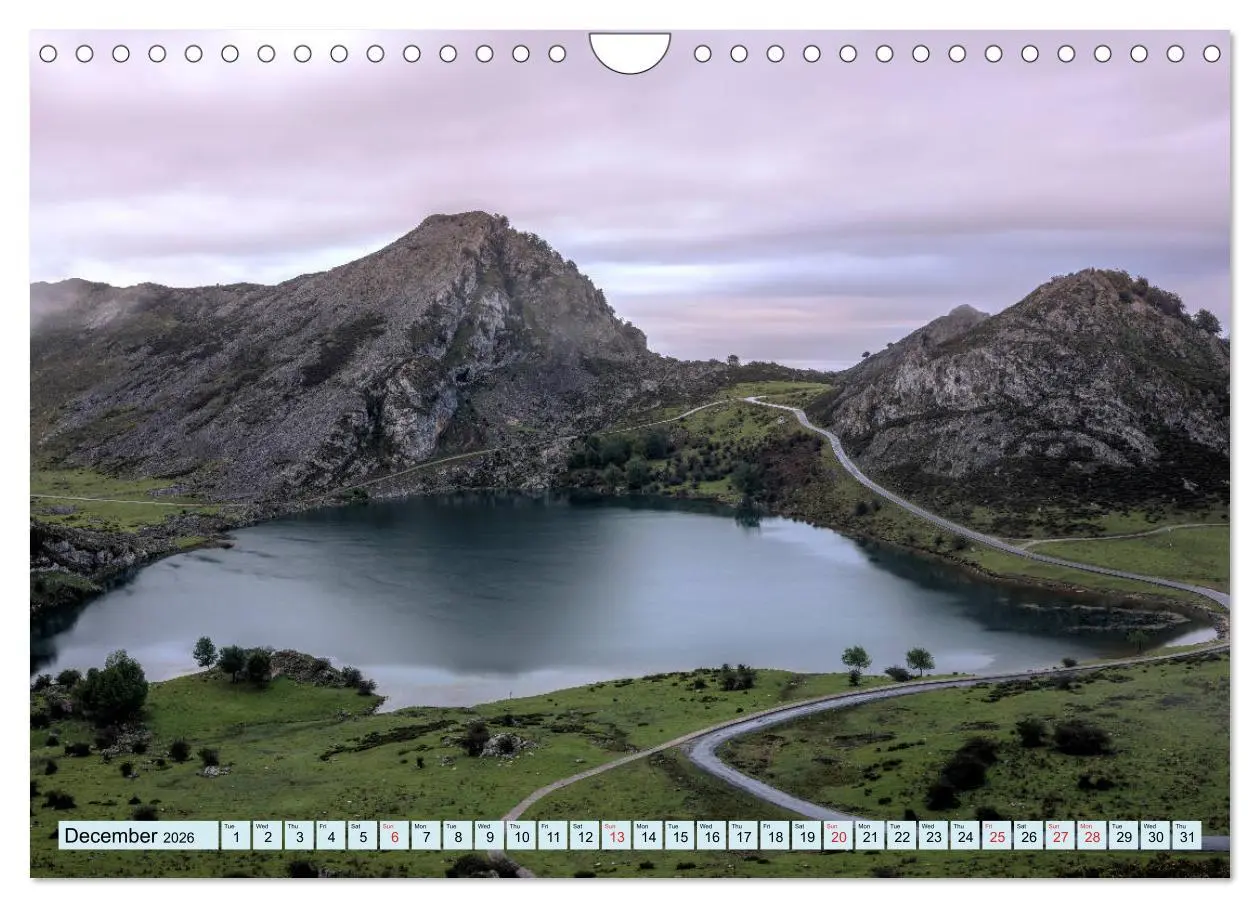
Task: Select the Tue 22 date cell
Action: [x=901, y=836]
